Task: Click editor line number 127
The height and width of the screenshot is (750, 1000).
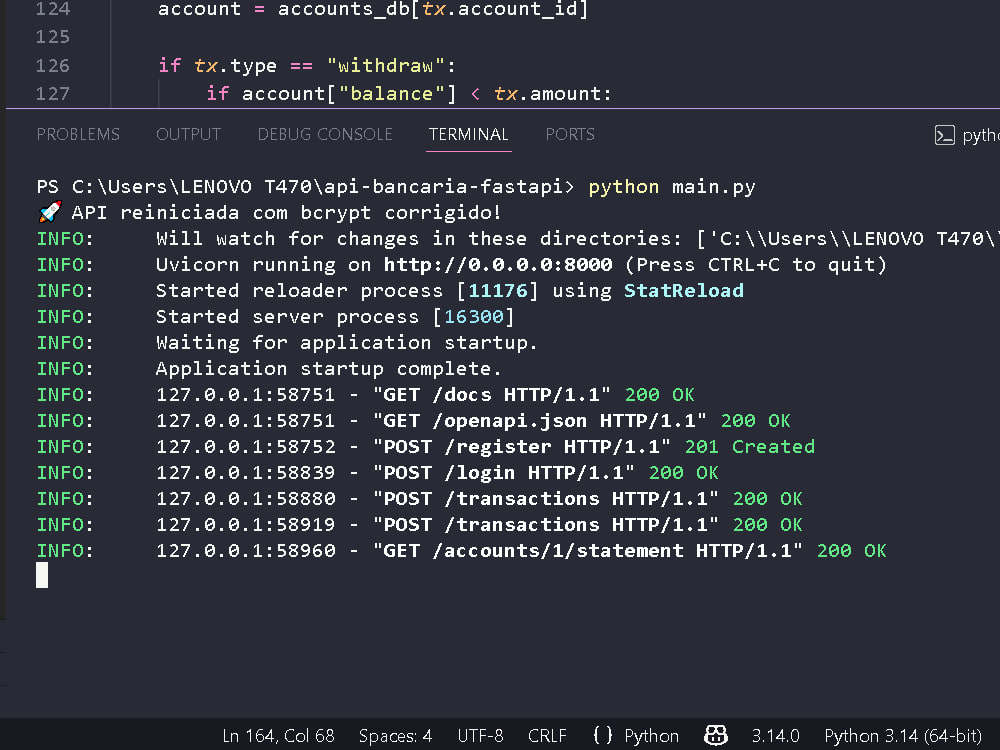Action: pyautogui.click(x=52, y=94)
